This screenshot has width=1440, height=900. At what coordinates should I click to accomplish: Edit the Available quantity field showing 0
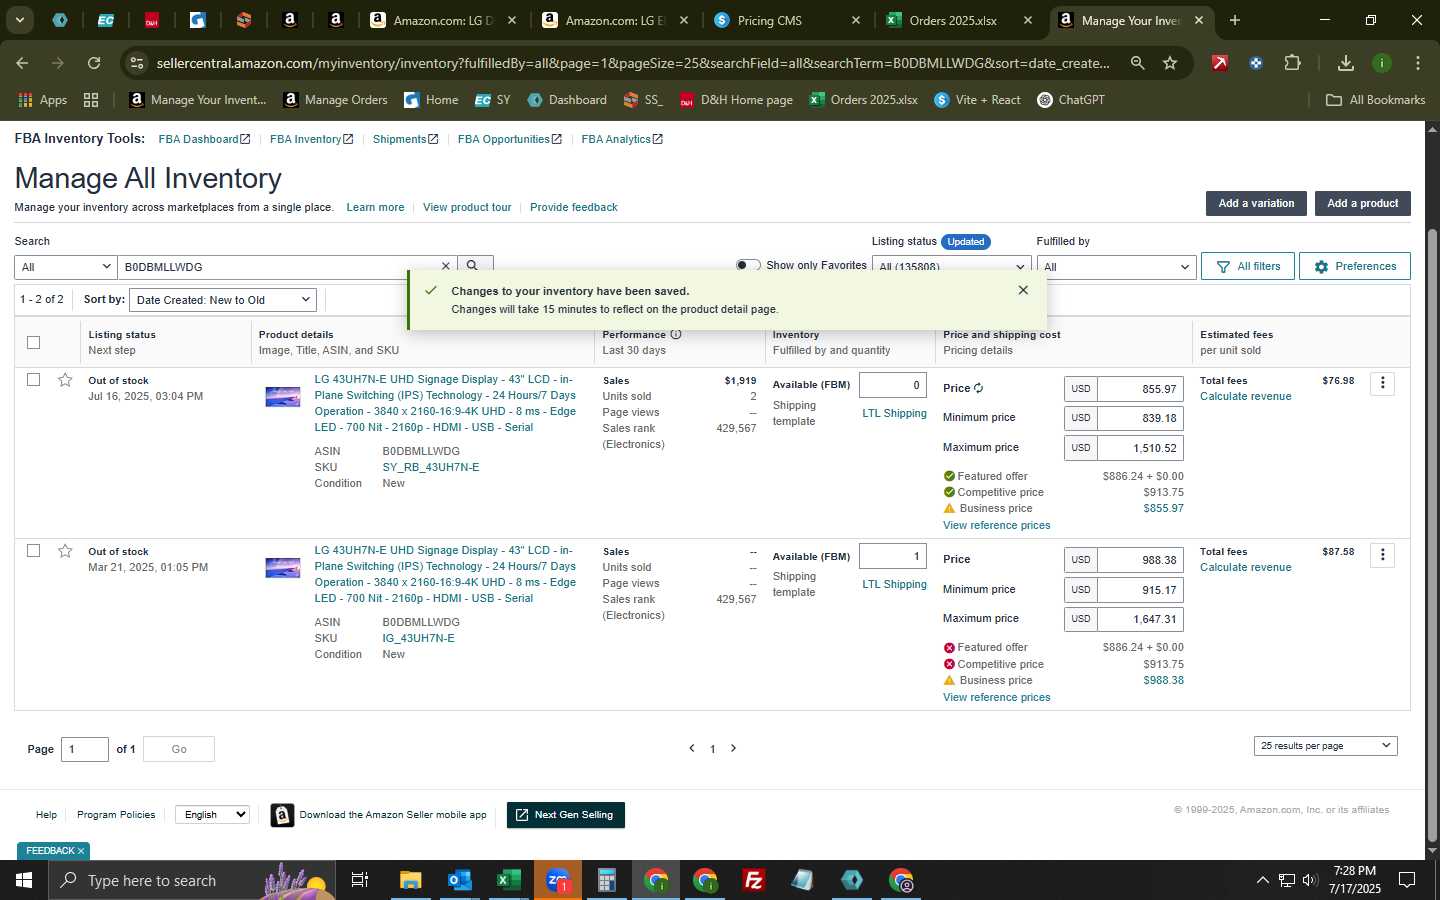pyautogui.click(x=893, y=385)
